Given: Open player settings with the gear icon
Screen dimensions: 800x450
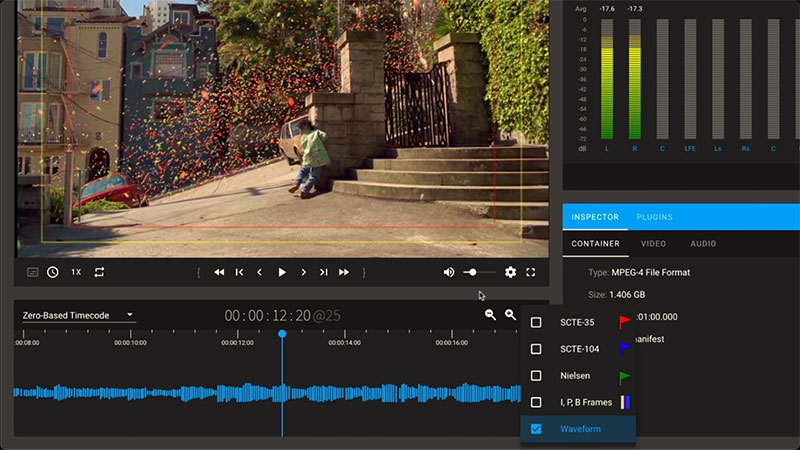Looking at the screenshot, I should point(511,272).
